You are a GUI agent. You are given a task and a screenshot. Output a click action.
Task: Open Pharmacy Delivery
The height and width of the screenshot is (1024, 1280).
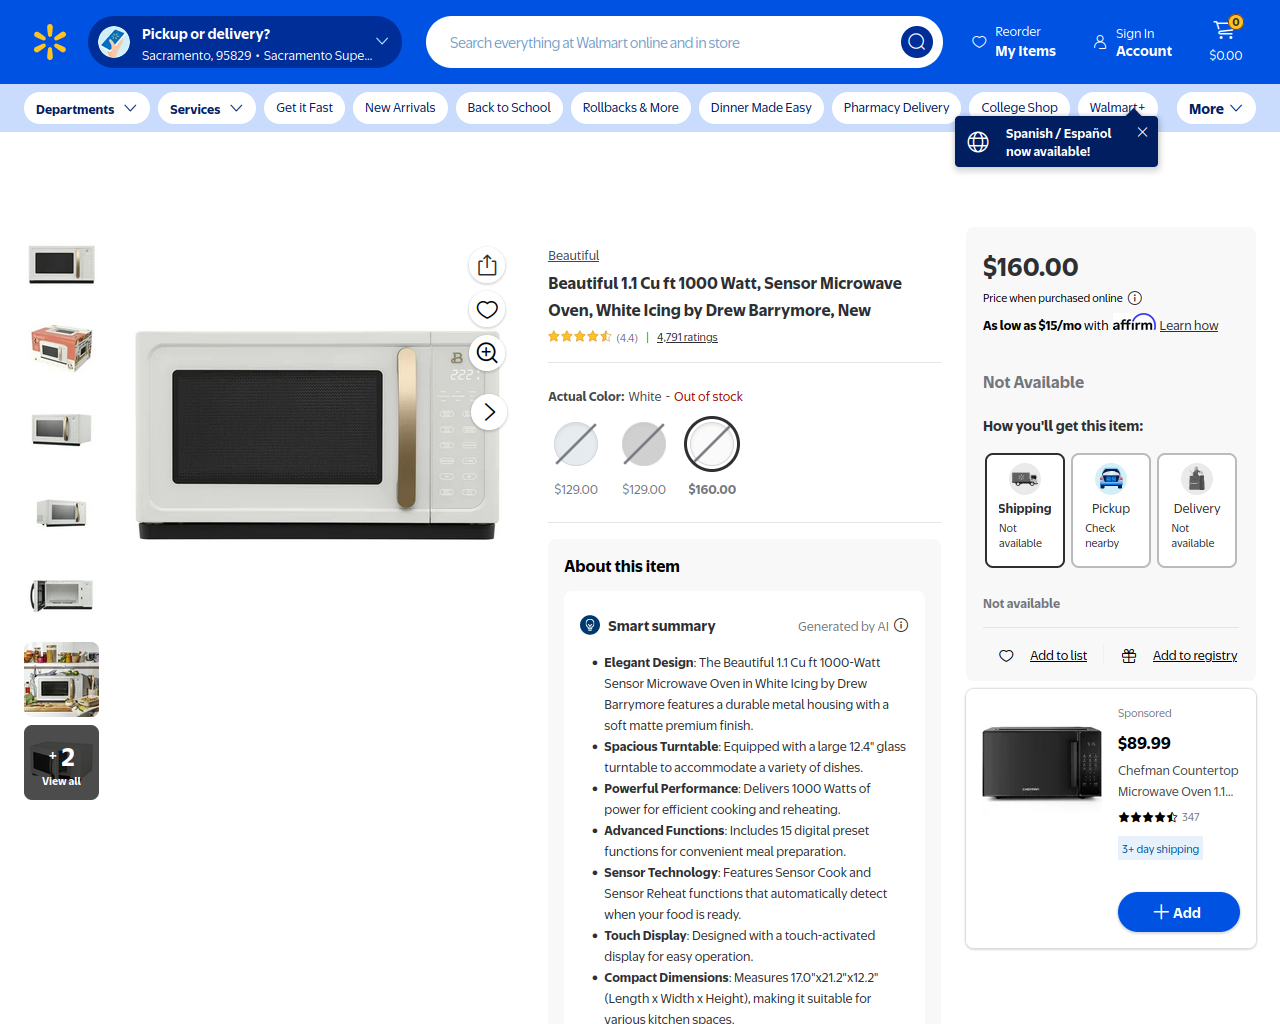point(897,108)
